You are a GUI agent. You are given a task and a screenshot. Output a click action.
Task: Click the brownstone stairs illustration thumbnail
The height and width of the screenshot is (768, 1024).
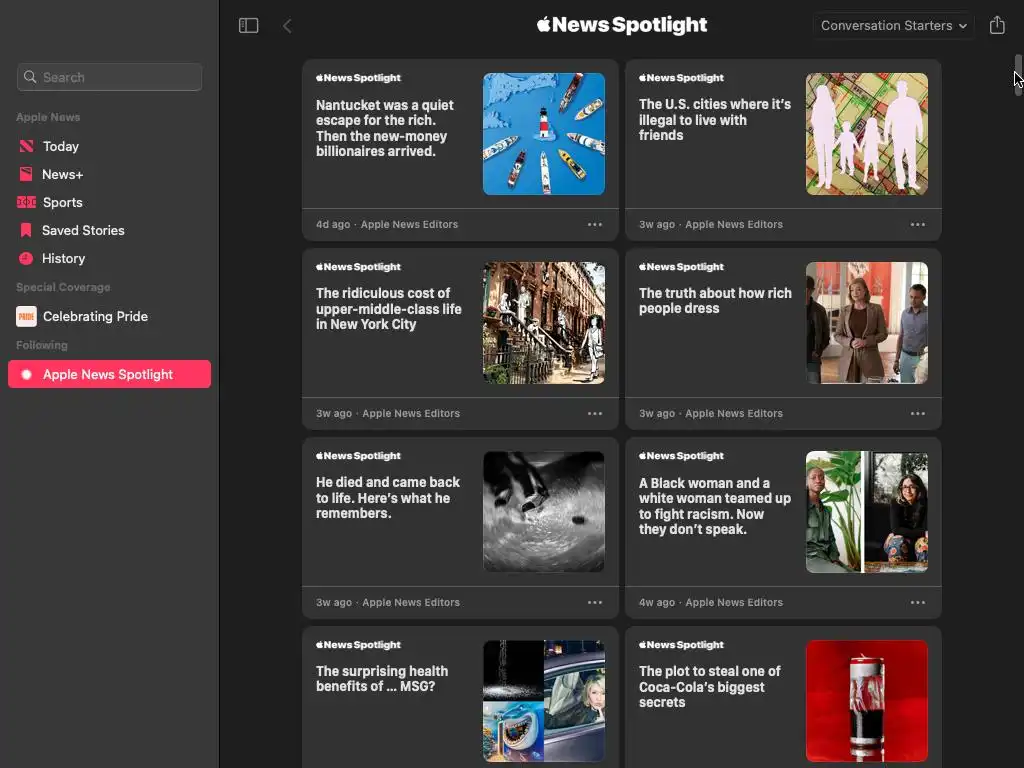543,323
